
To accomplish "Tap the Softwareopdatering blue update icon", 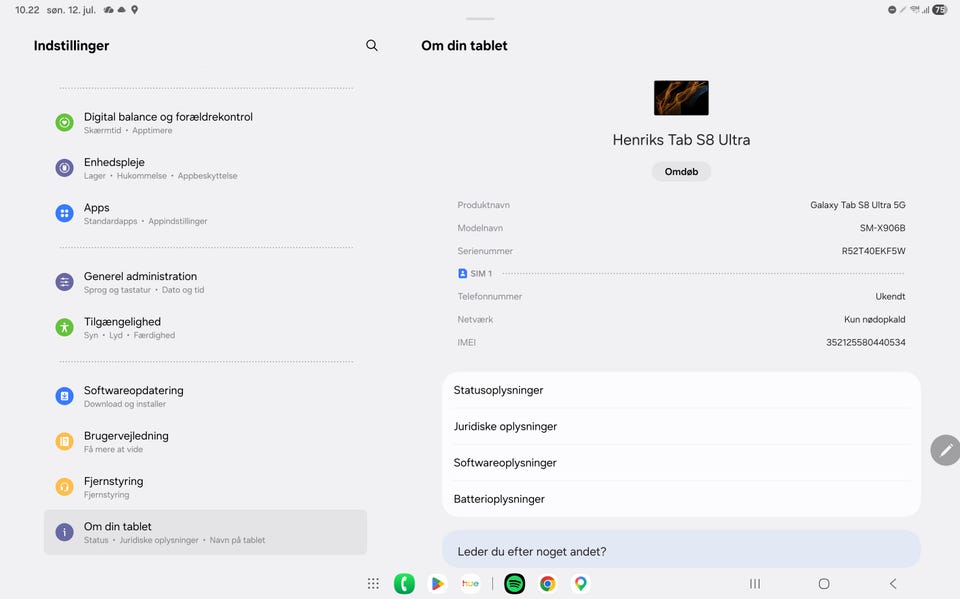I will (64, 396).
